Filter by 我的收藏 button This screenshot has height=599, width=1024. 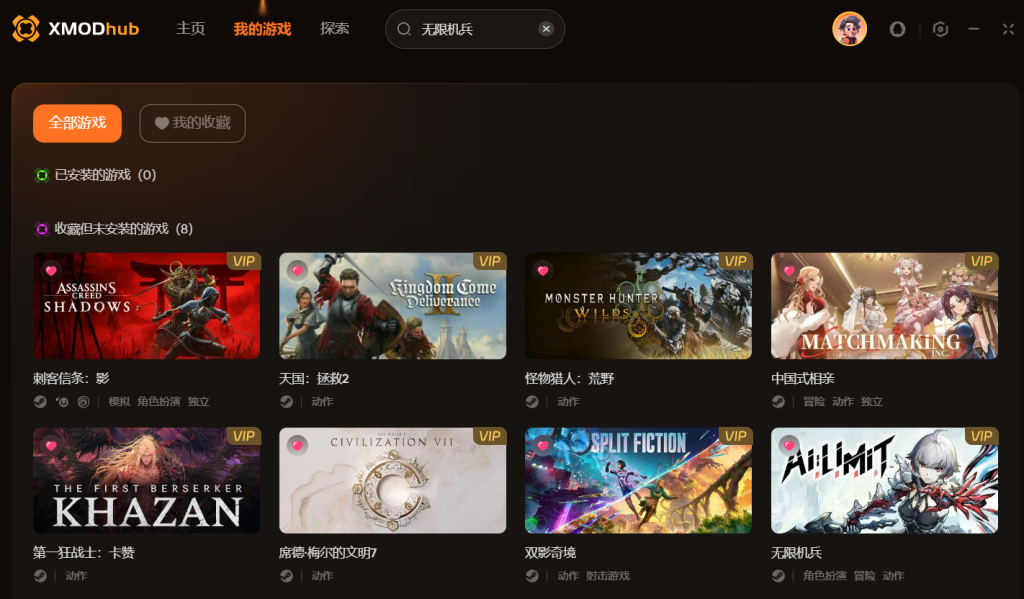click(x=193, y=123)
